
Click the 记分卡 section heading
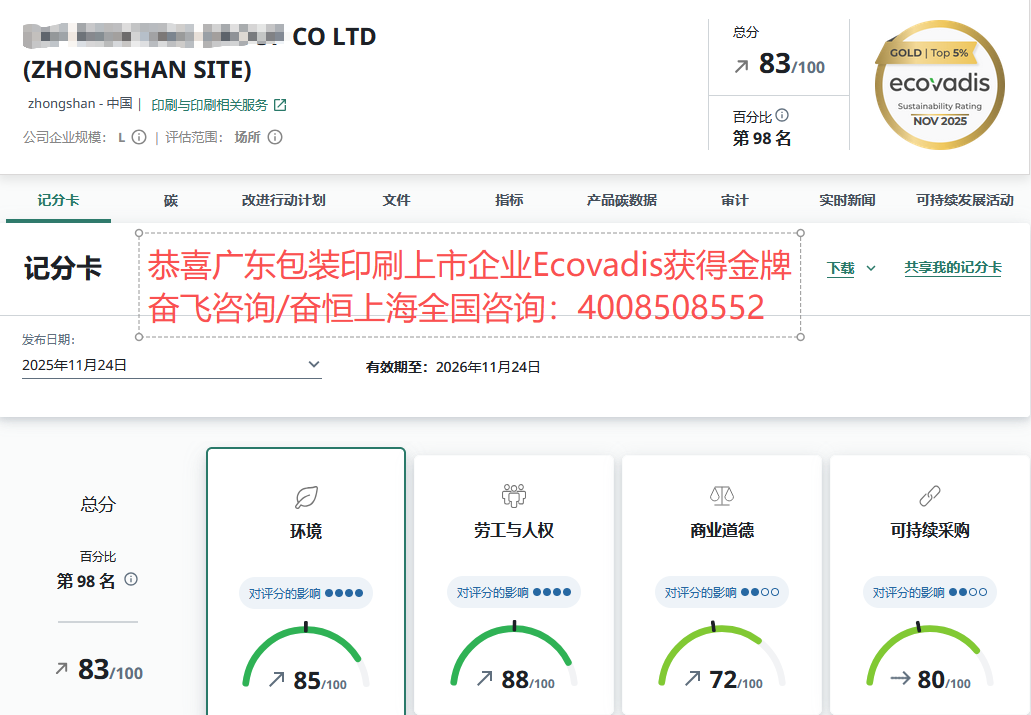point(62,268)
